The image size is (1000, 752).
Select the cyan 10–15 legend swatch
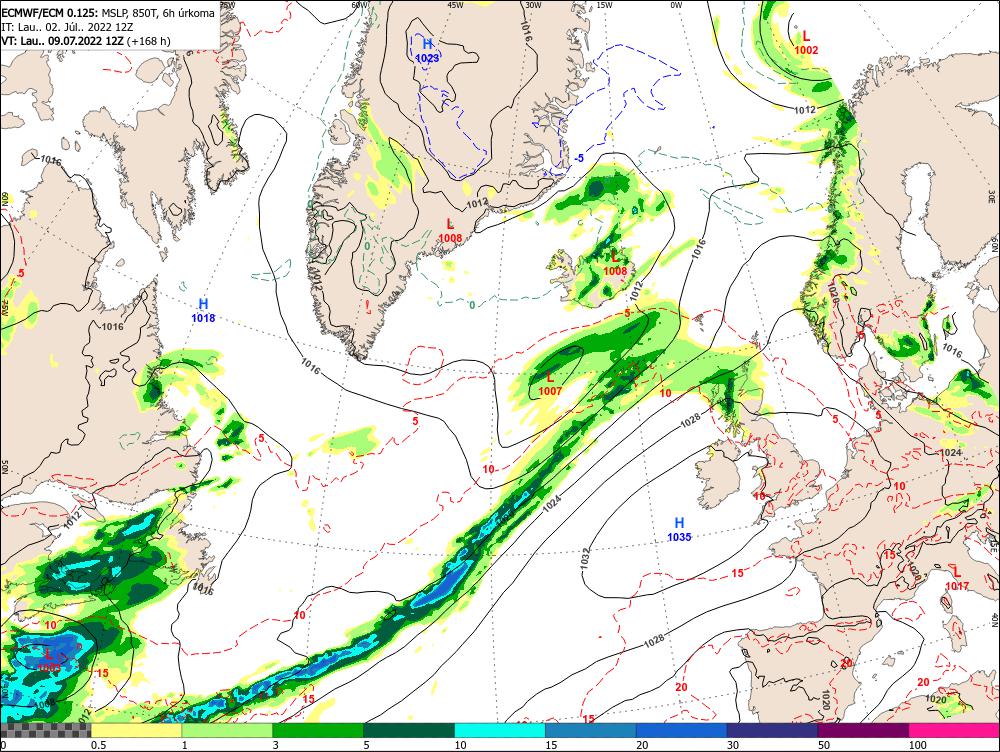tap(500, 730)
